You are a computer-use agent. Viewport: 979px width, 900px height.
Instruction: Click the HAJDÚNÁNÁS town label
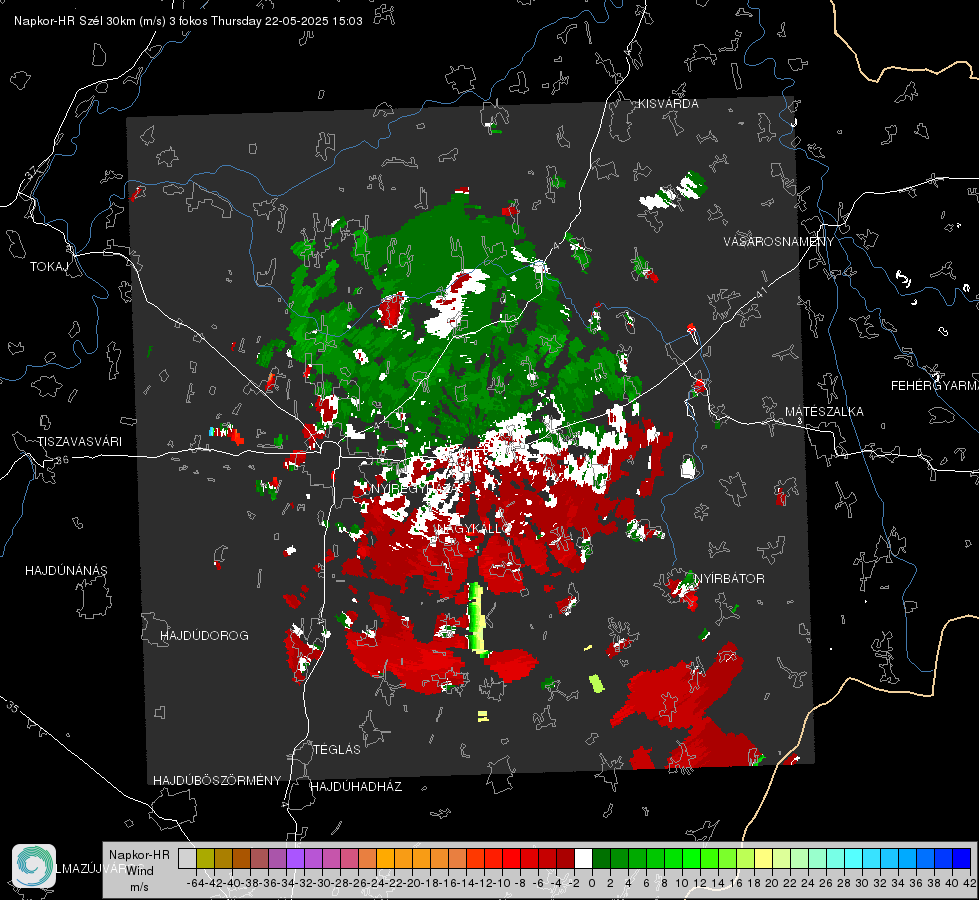click(66, 571)
